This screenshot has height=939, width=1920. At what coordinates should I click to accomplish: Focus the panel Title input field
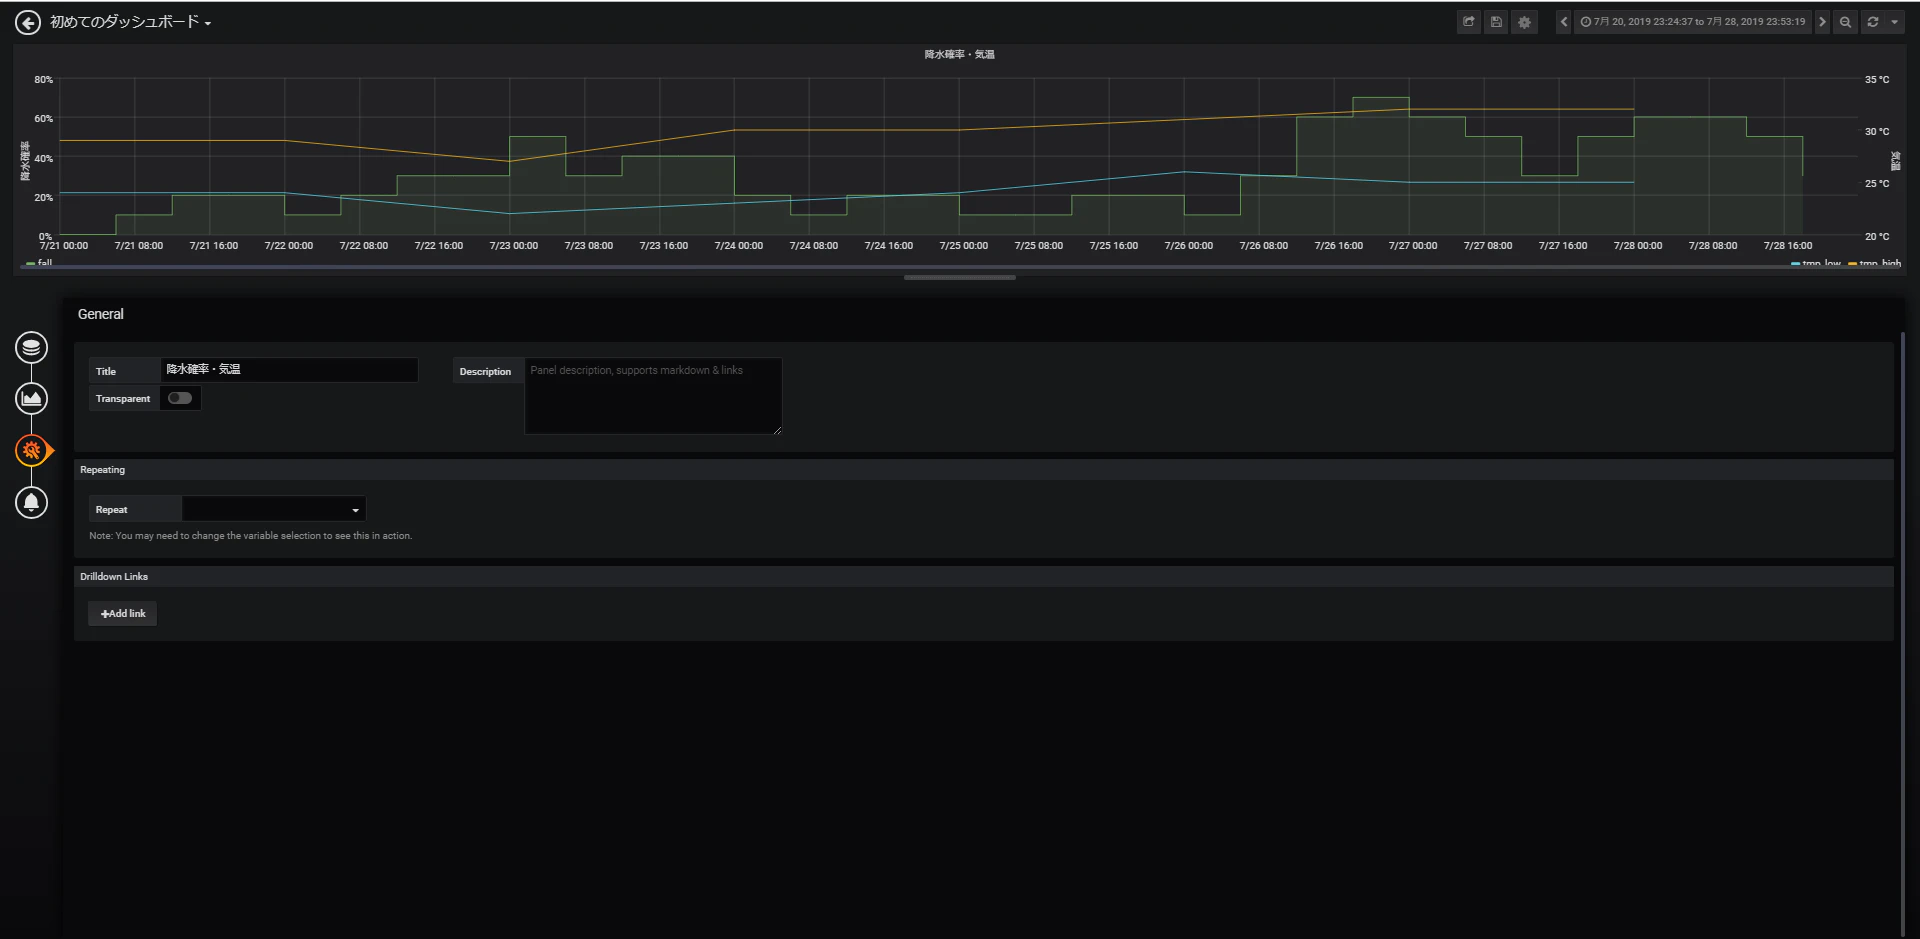pos(289,370)
